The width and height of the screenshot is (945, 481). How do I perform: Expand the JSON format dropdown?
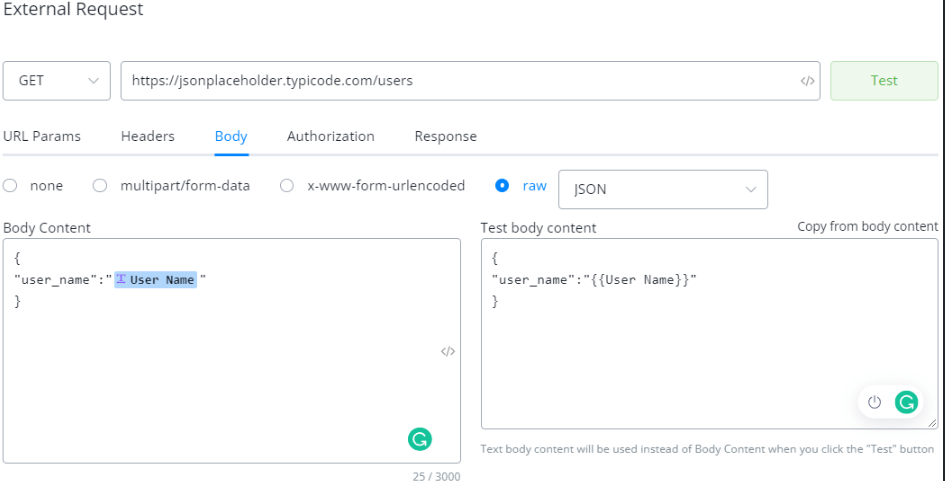[662, 189]
